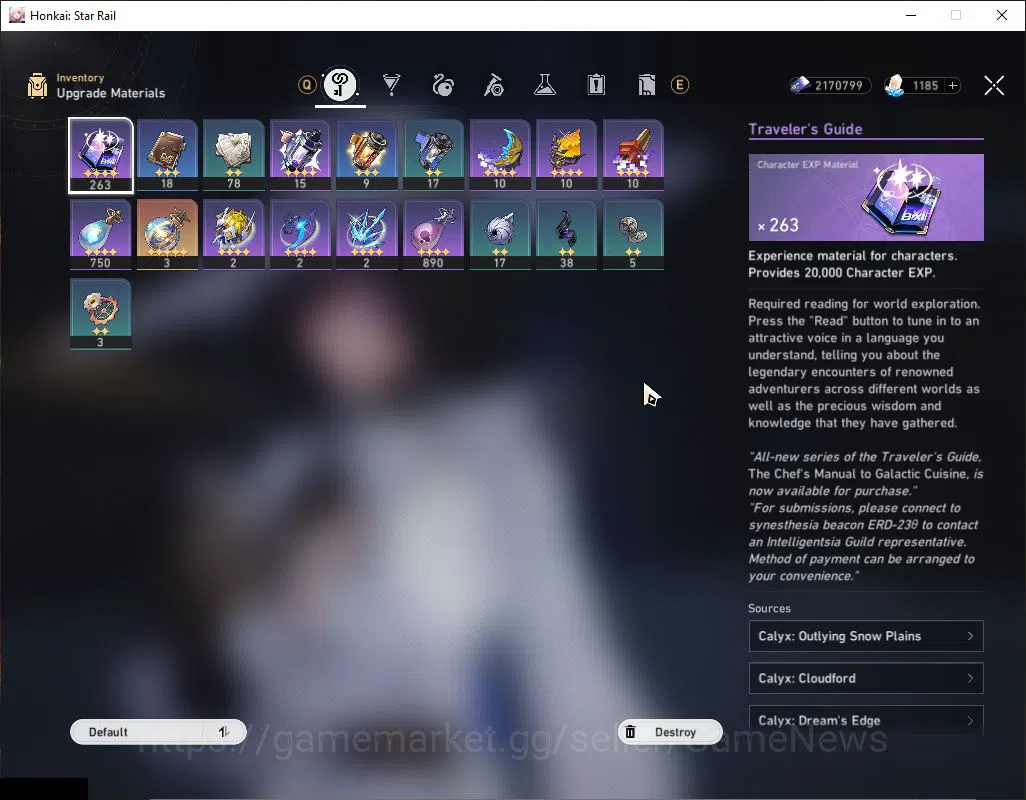Select the blue crystal burst item showing 2
1026x800 pixels.
pyautogui.click(x=366, y=234)
